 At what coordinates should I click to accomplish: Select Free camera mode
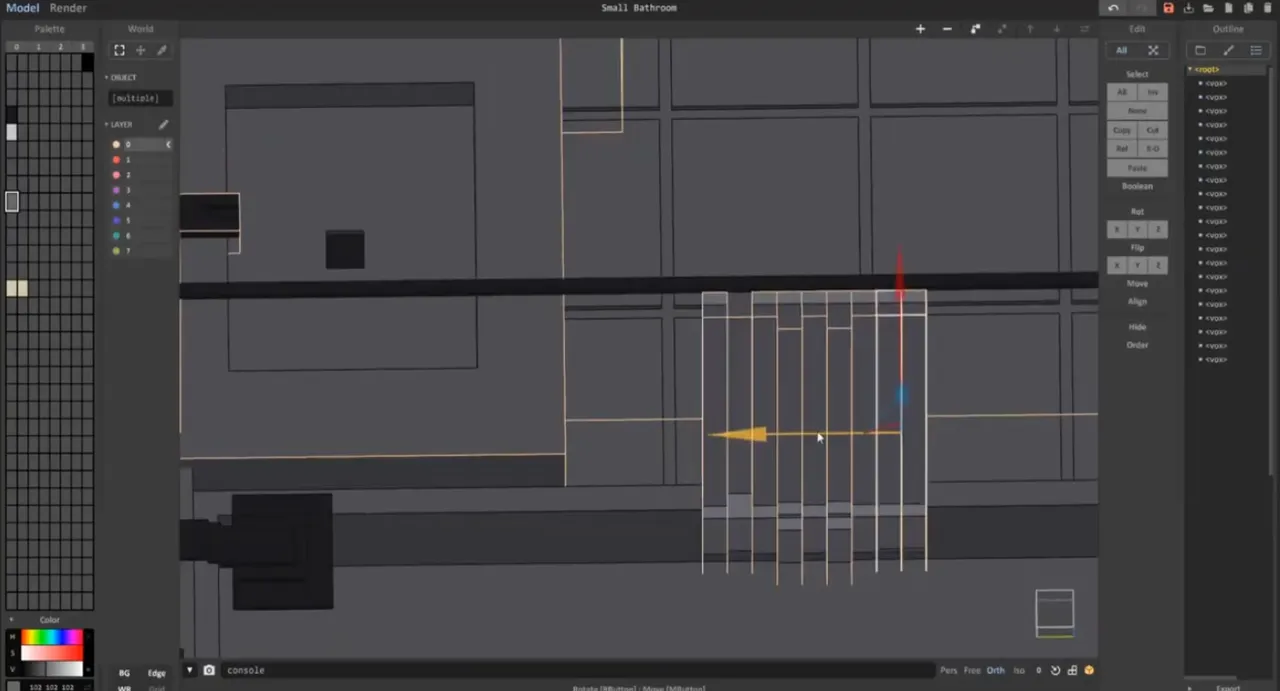click(972, 671)
